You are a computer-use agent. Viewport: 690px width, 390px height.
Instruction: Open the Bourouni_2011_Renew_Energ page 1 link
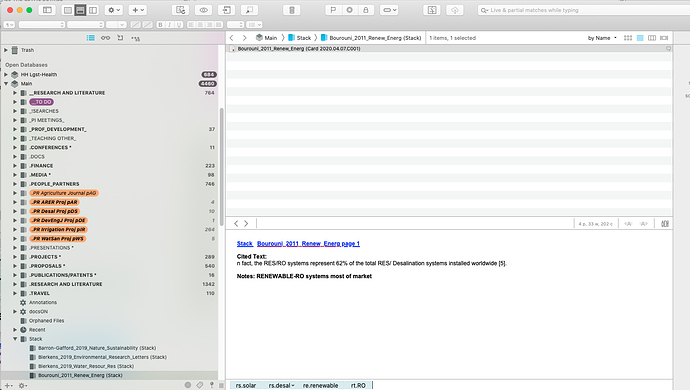308,243
